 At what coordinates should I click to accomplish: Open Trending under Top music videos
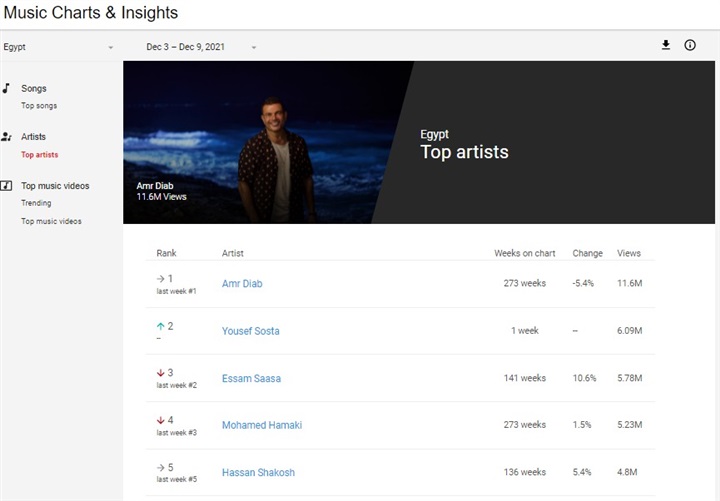pos(36,203)
